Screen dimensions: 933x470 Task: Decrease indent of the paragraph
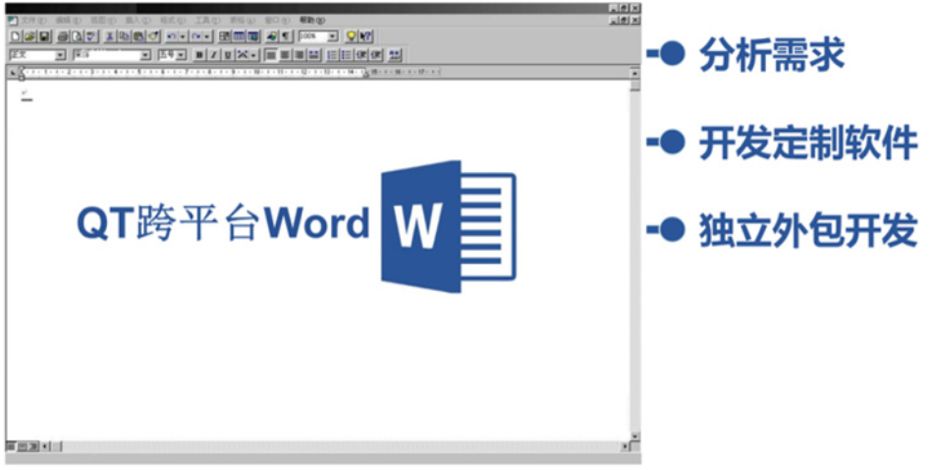[361, 54]
